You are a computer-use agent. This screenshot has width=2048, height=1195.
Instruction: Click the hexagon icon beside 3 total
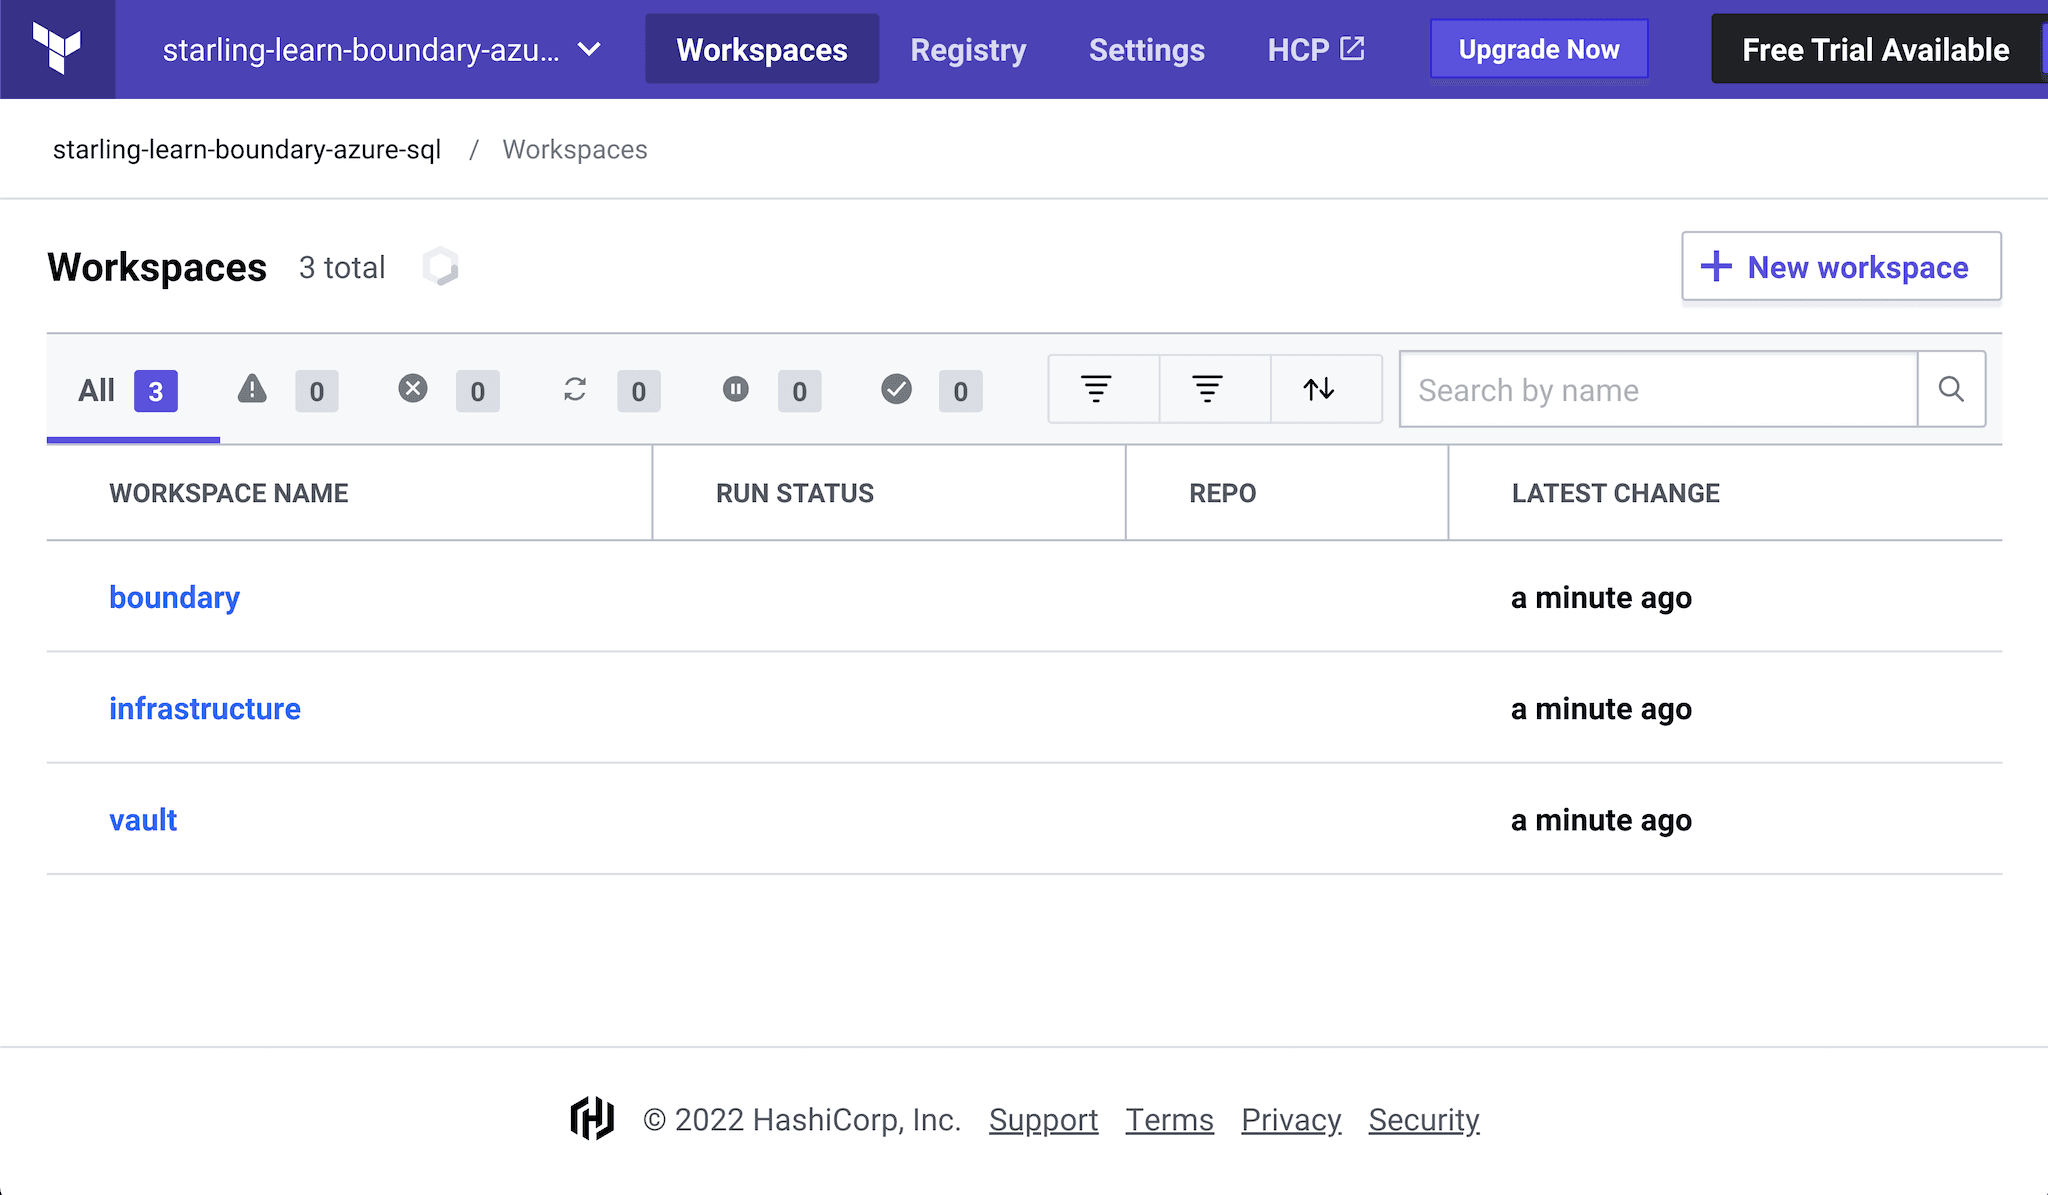pos(440,267)
